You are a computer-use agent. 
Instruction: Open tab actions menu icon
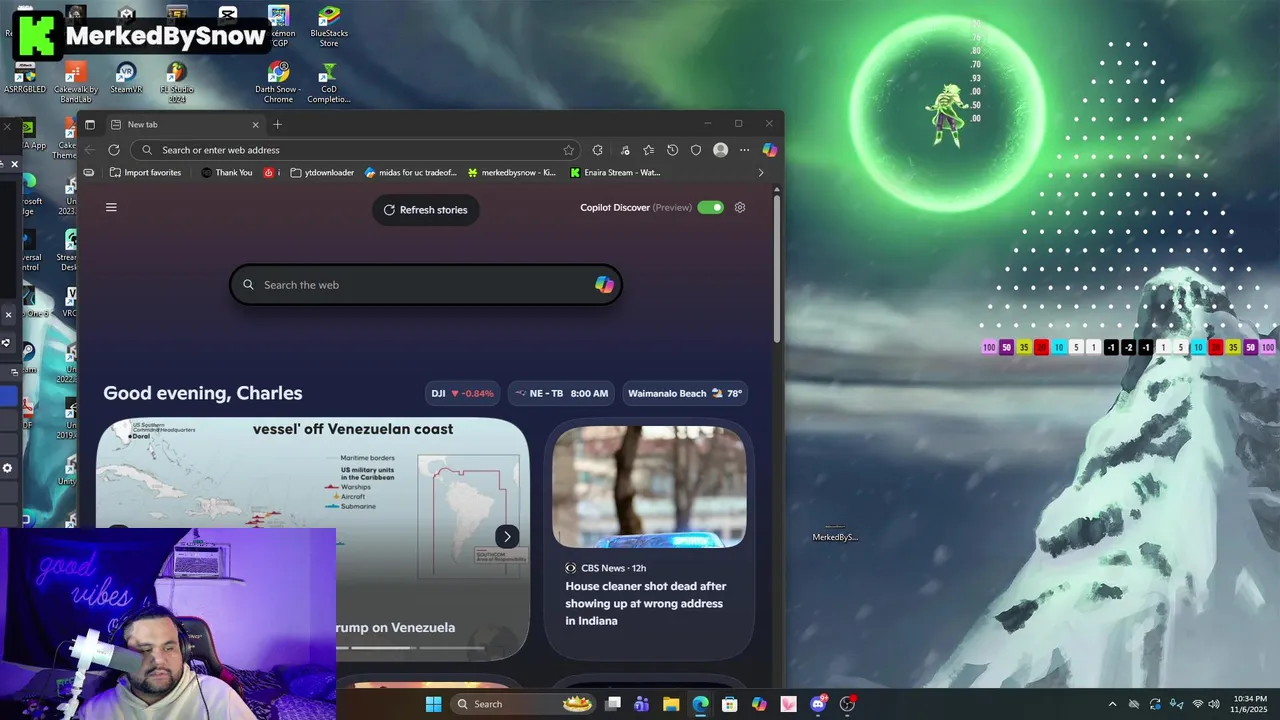click(x=90, y=124)
